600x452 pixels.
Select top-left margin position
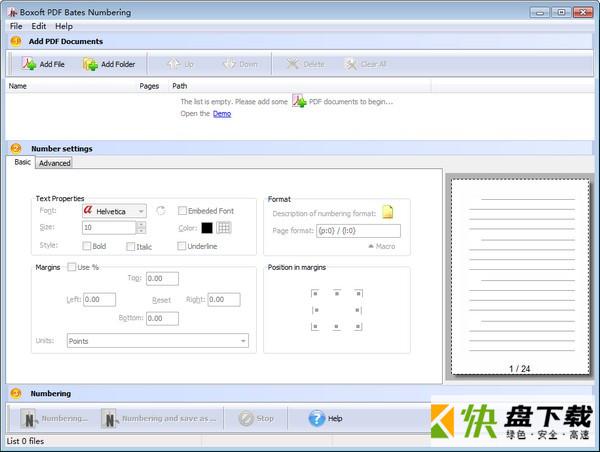click(315, 294)
